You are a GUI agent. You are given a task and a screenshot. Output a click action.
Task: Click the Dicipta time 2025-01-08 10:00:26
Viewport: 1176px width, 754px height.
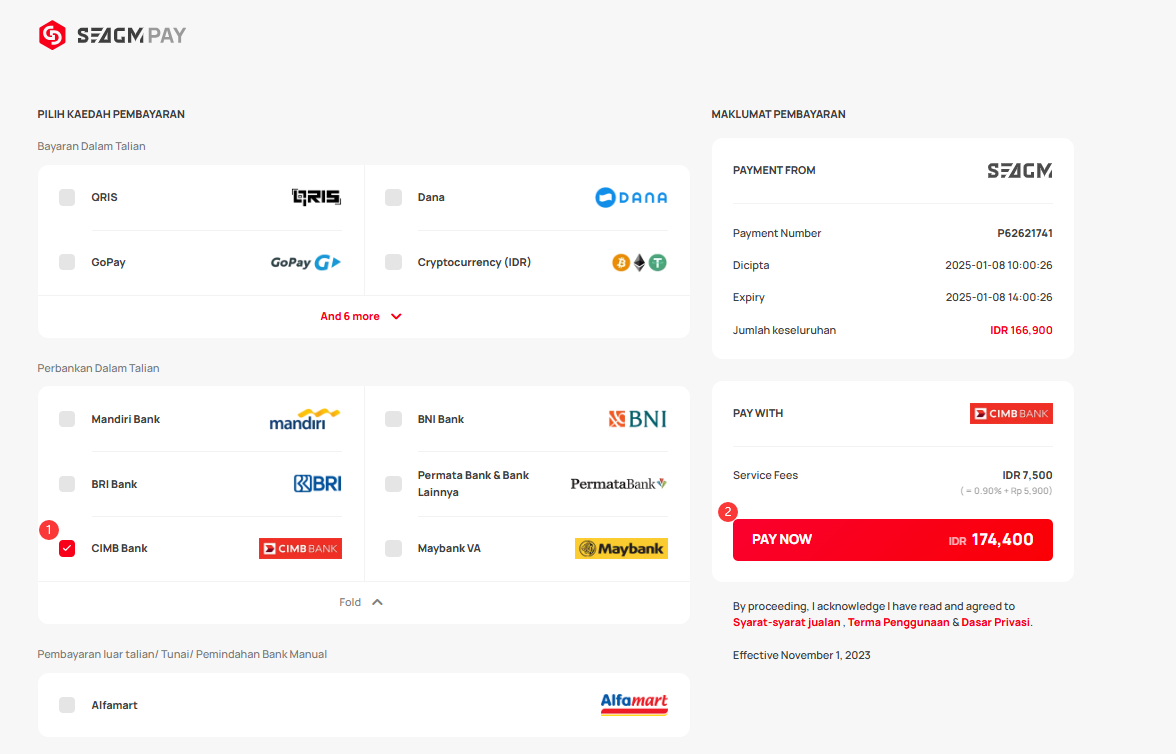[998, 265]
